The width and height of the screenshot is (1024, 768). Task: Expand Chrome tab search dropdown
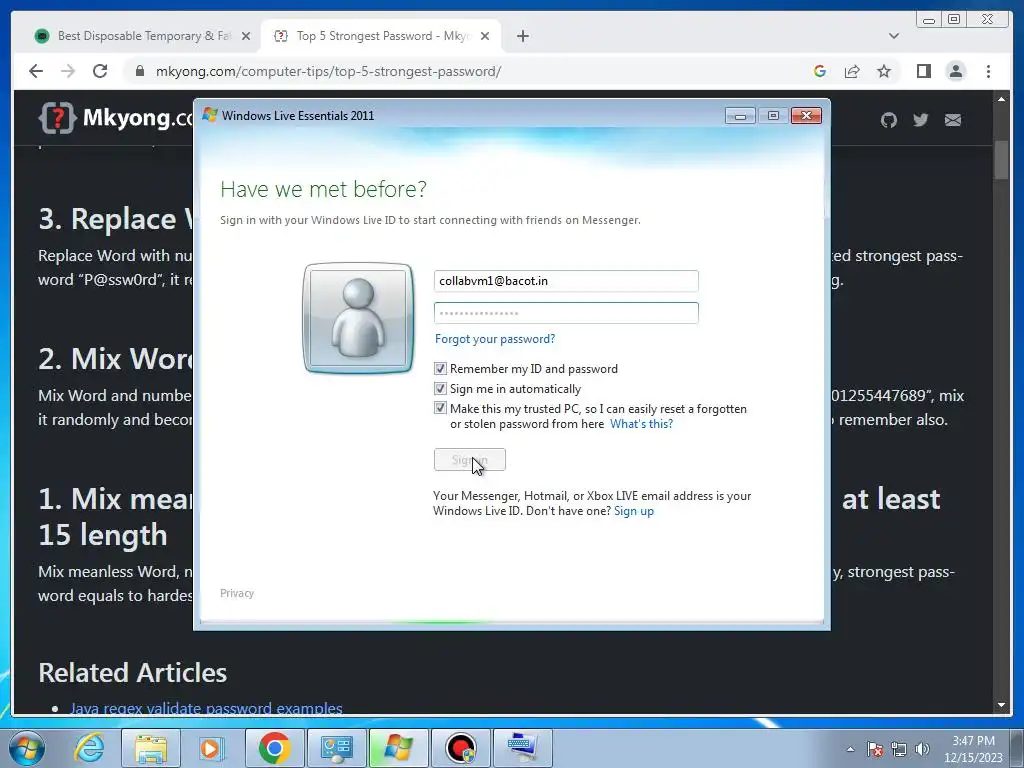893,36
